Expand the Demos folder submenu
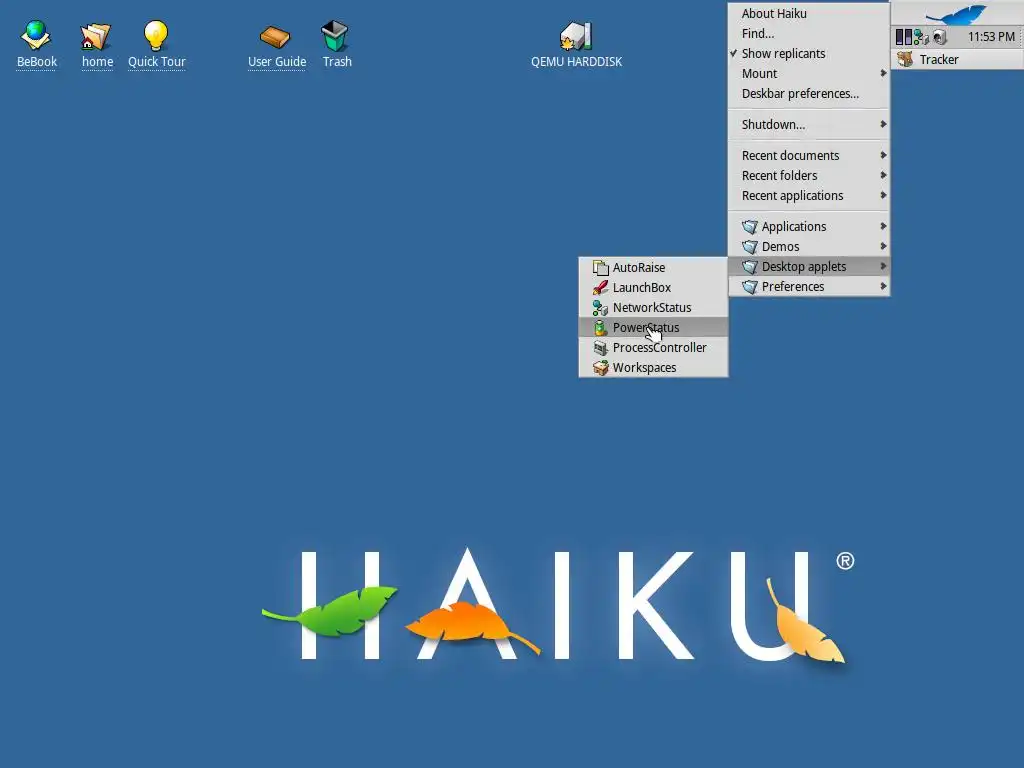Image resolution: width=1024 pixels, height=768 pixels. [x=808, y=247]
